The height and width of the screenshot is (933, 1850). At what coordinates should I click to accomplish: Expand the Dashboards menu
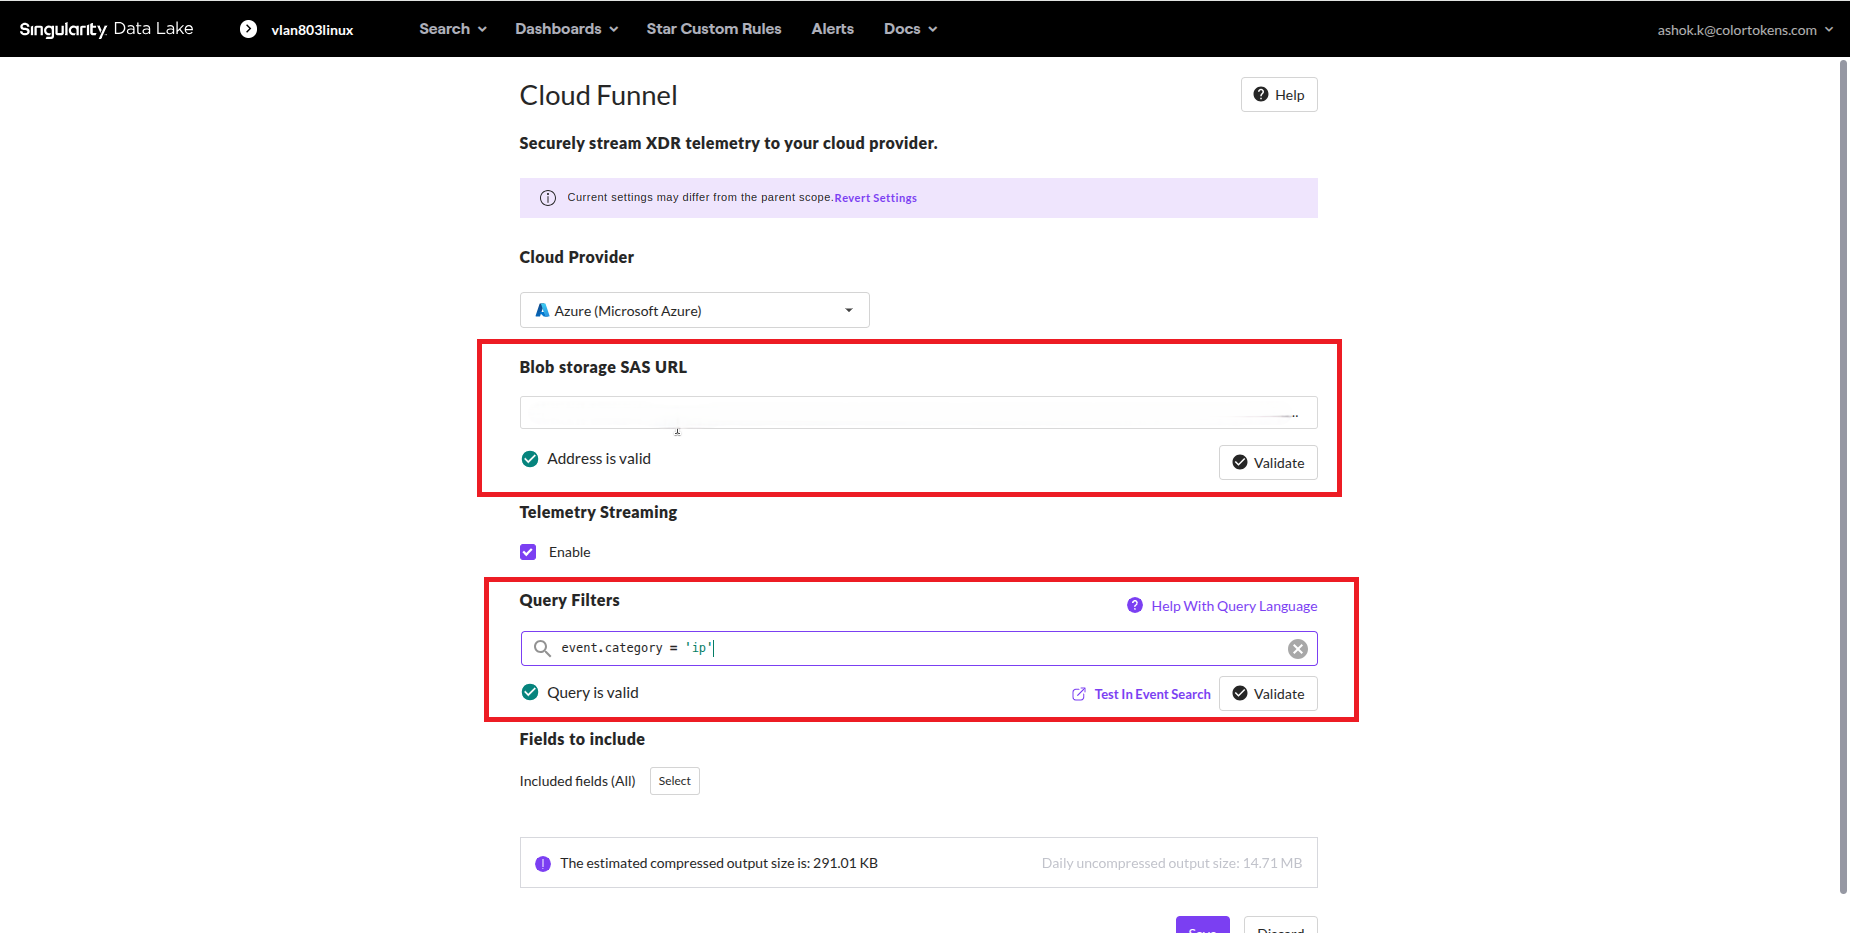566,29
